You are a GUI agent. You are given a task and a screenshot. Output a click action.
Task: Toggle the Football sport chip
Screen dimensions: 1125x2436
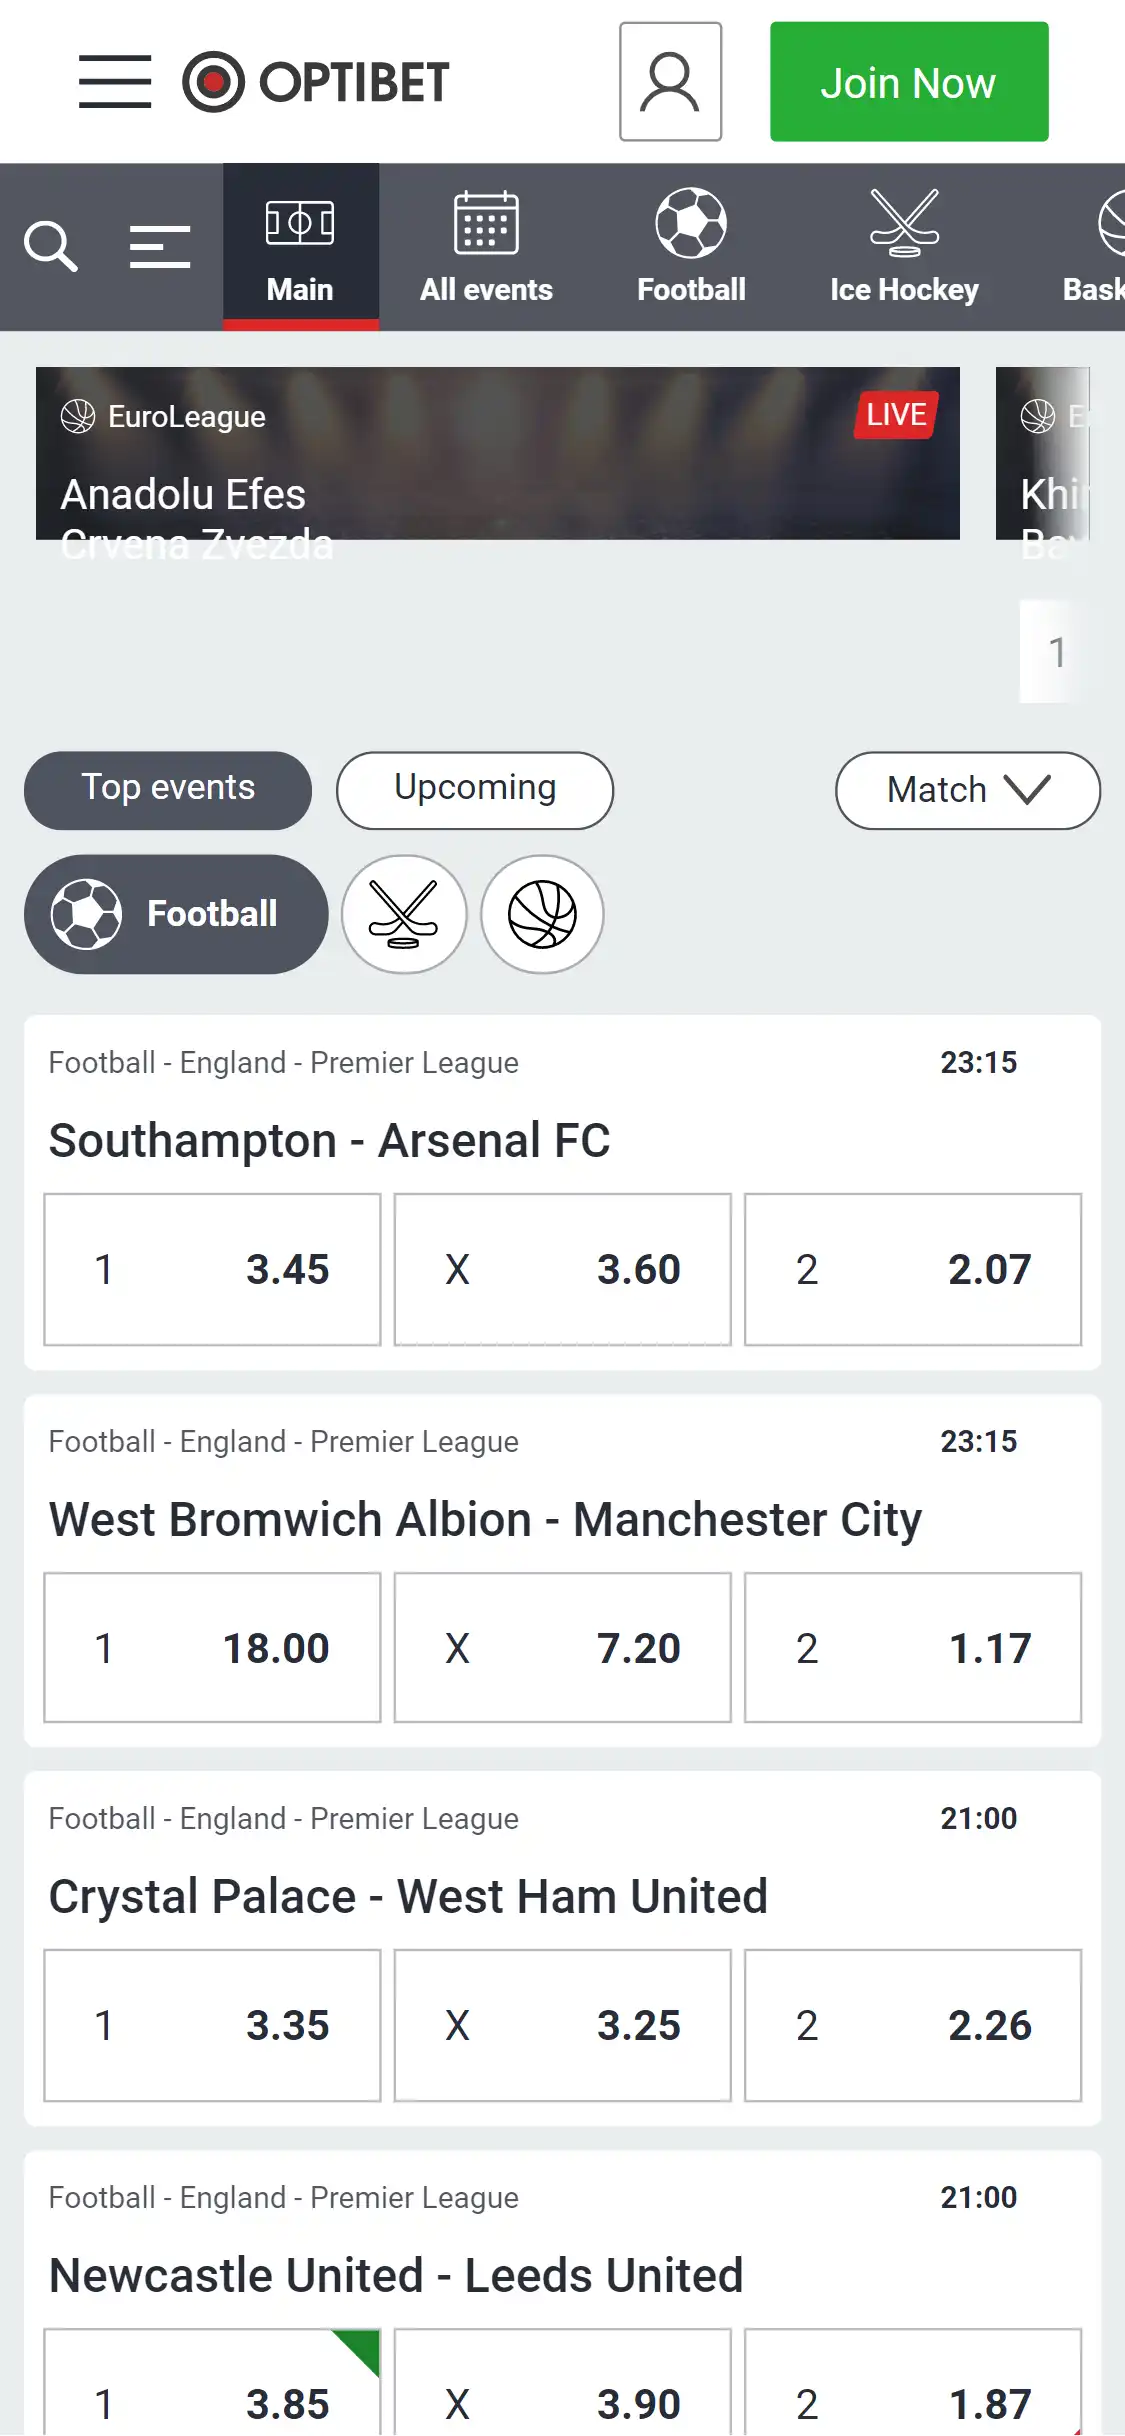point(176,914)
